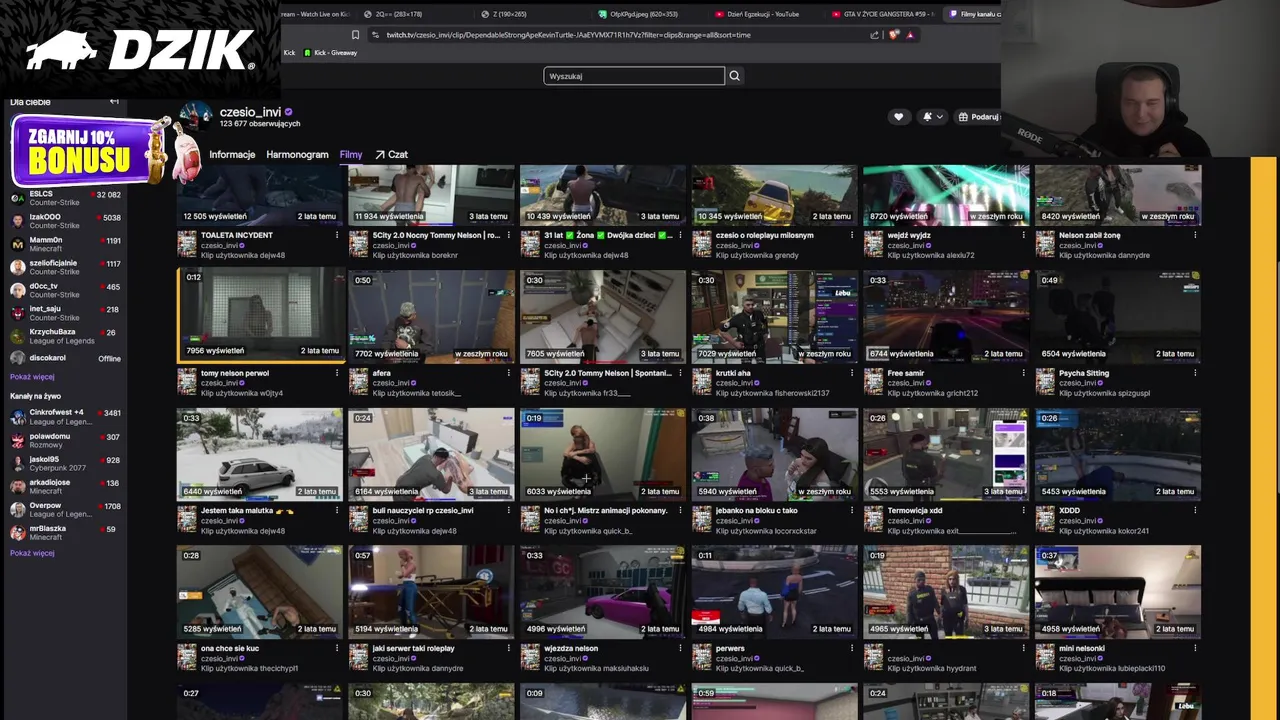Open XDDD clip title link
Viewport: 1280px width, 720px height.
[x=1069, y=510]
